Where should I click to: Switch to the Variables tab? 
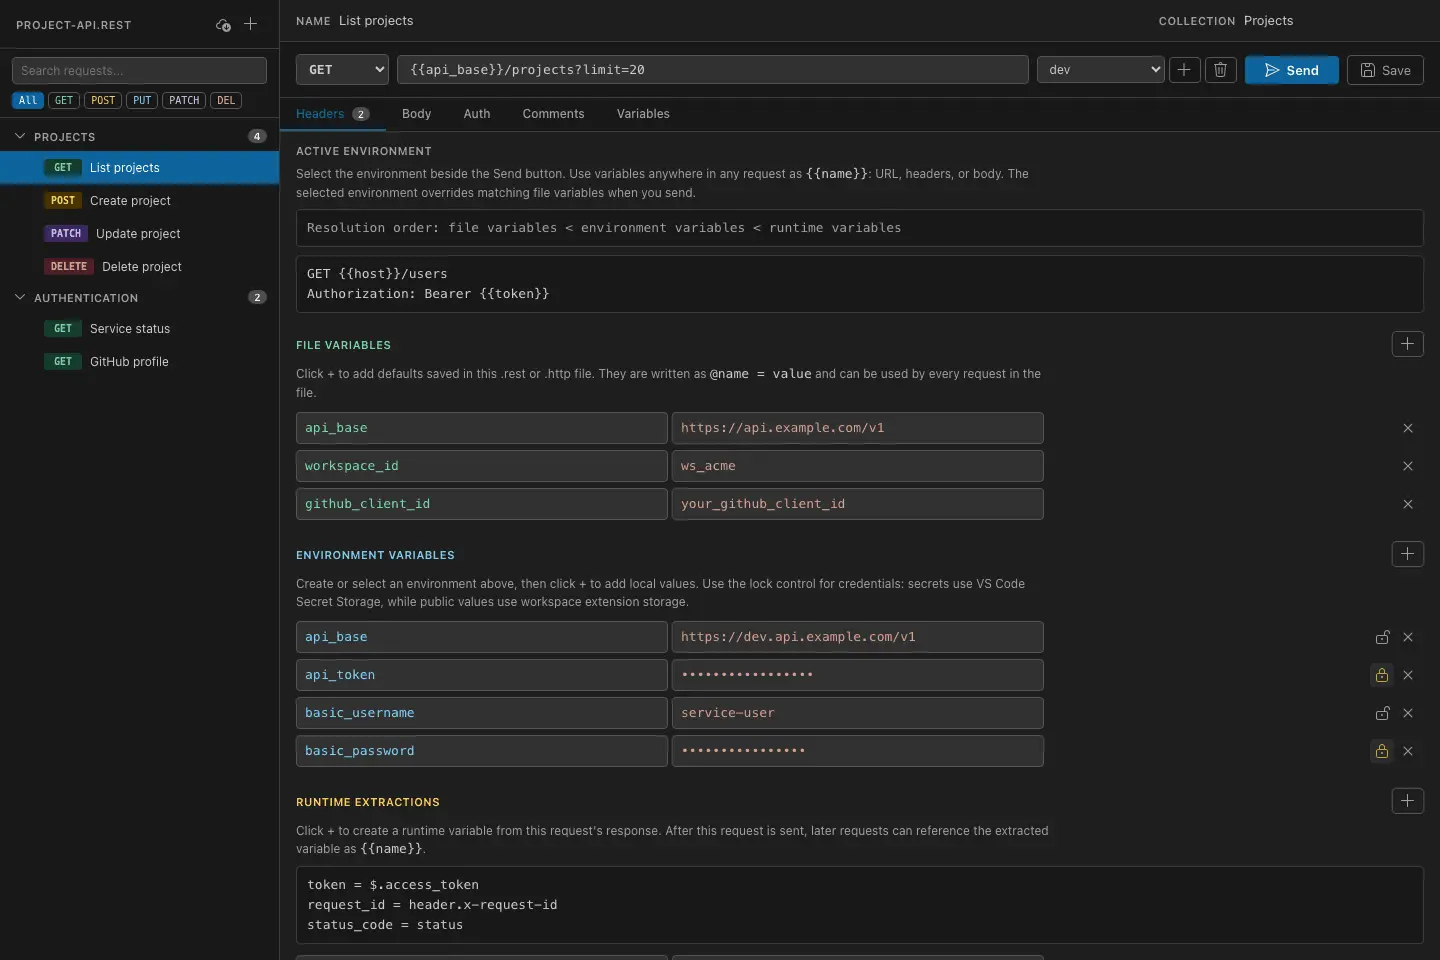(643, 114)
